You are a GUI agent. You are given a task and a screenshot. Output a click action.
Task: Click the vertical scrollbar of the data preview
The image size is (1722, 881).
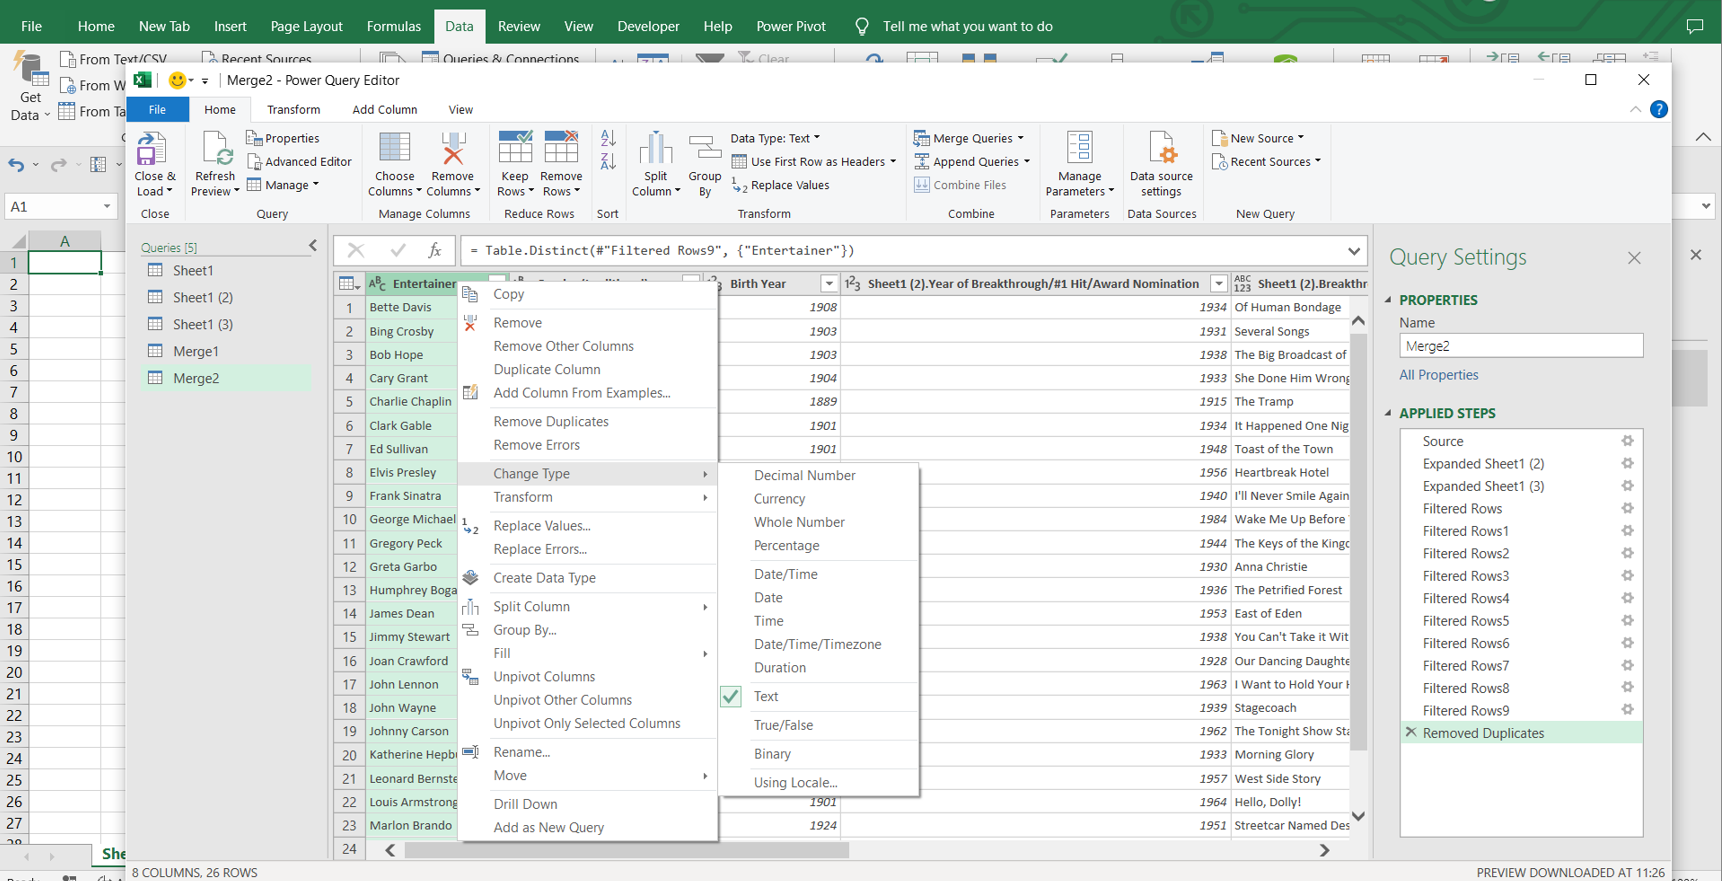coord(1358,543)
